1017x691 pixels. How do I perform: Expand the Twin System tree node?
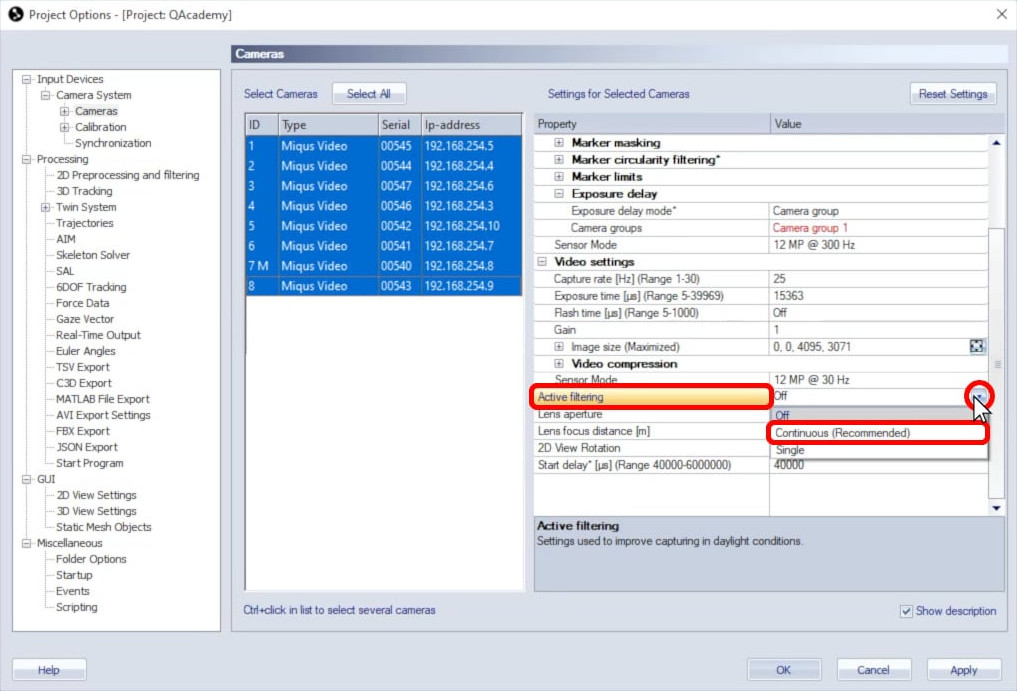coord(46,207)
